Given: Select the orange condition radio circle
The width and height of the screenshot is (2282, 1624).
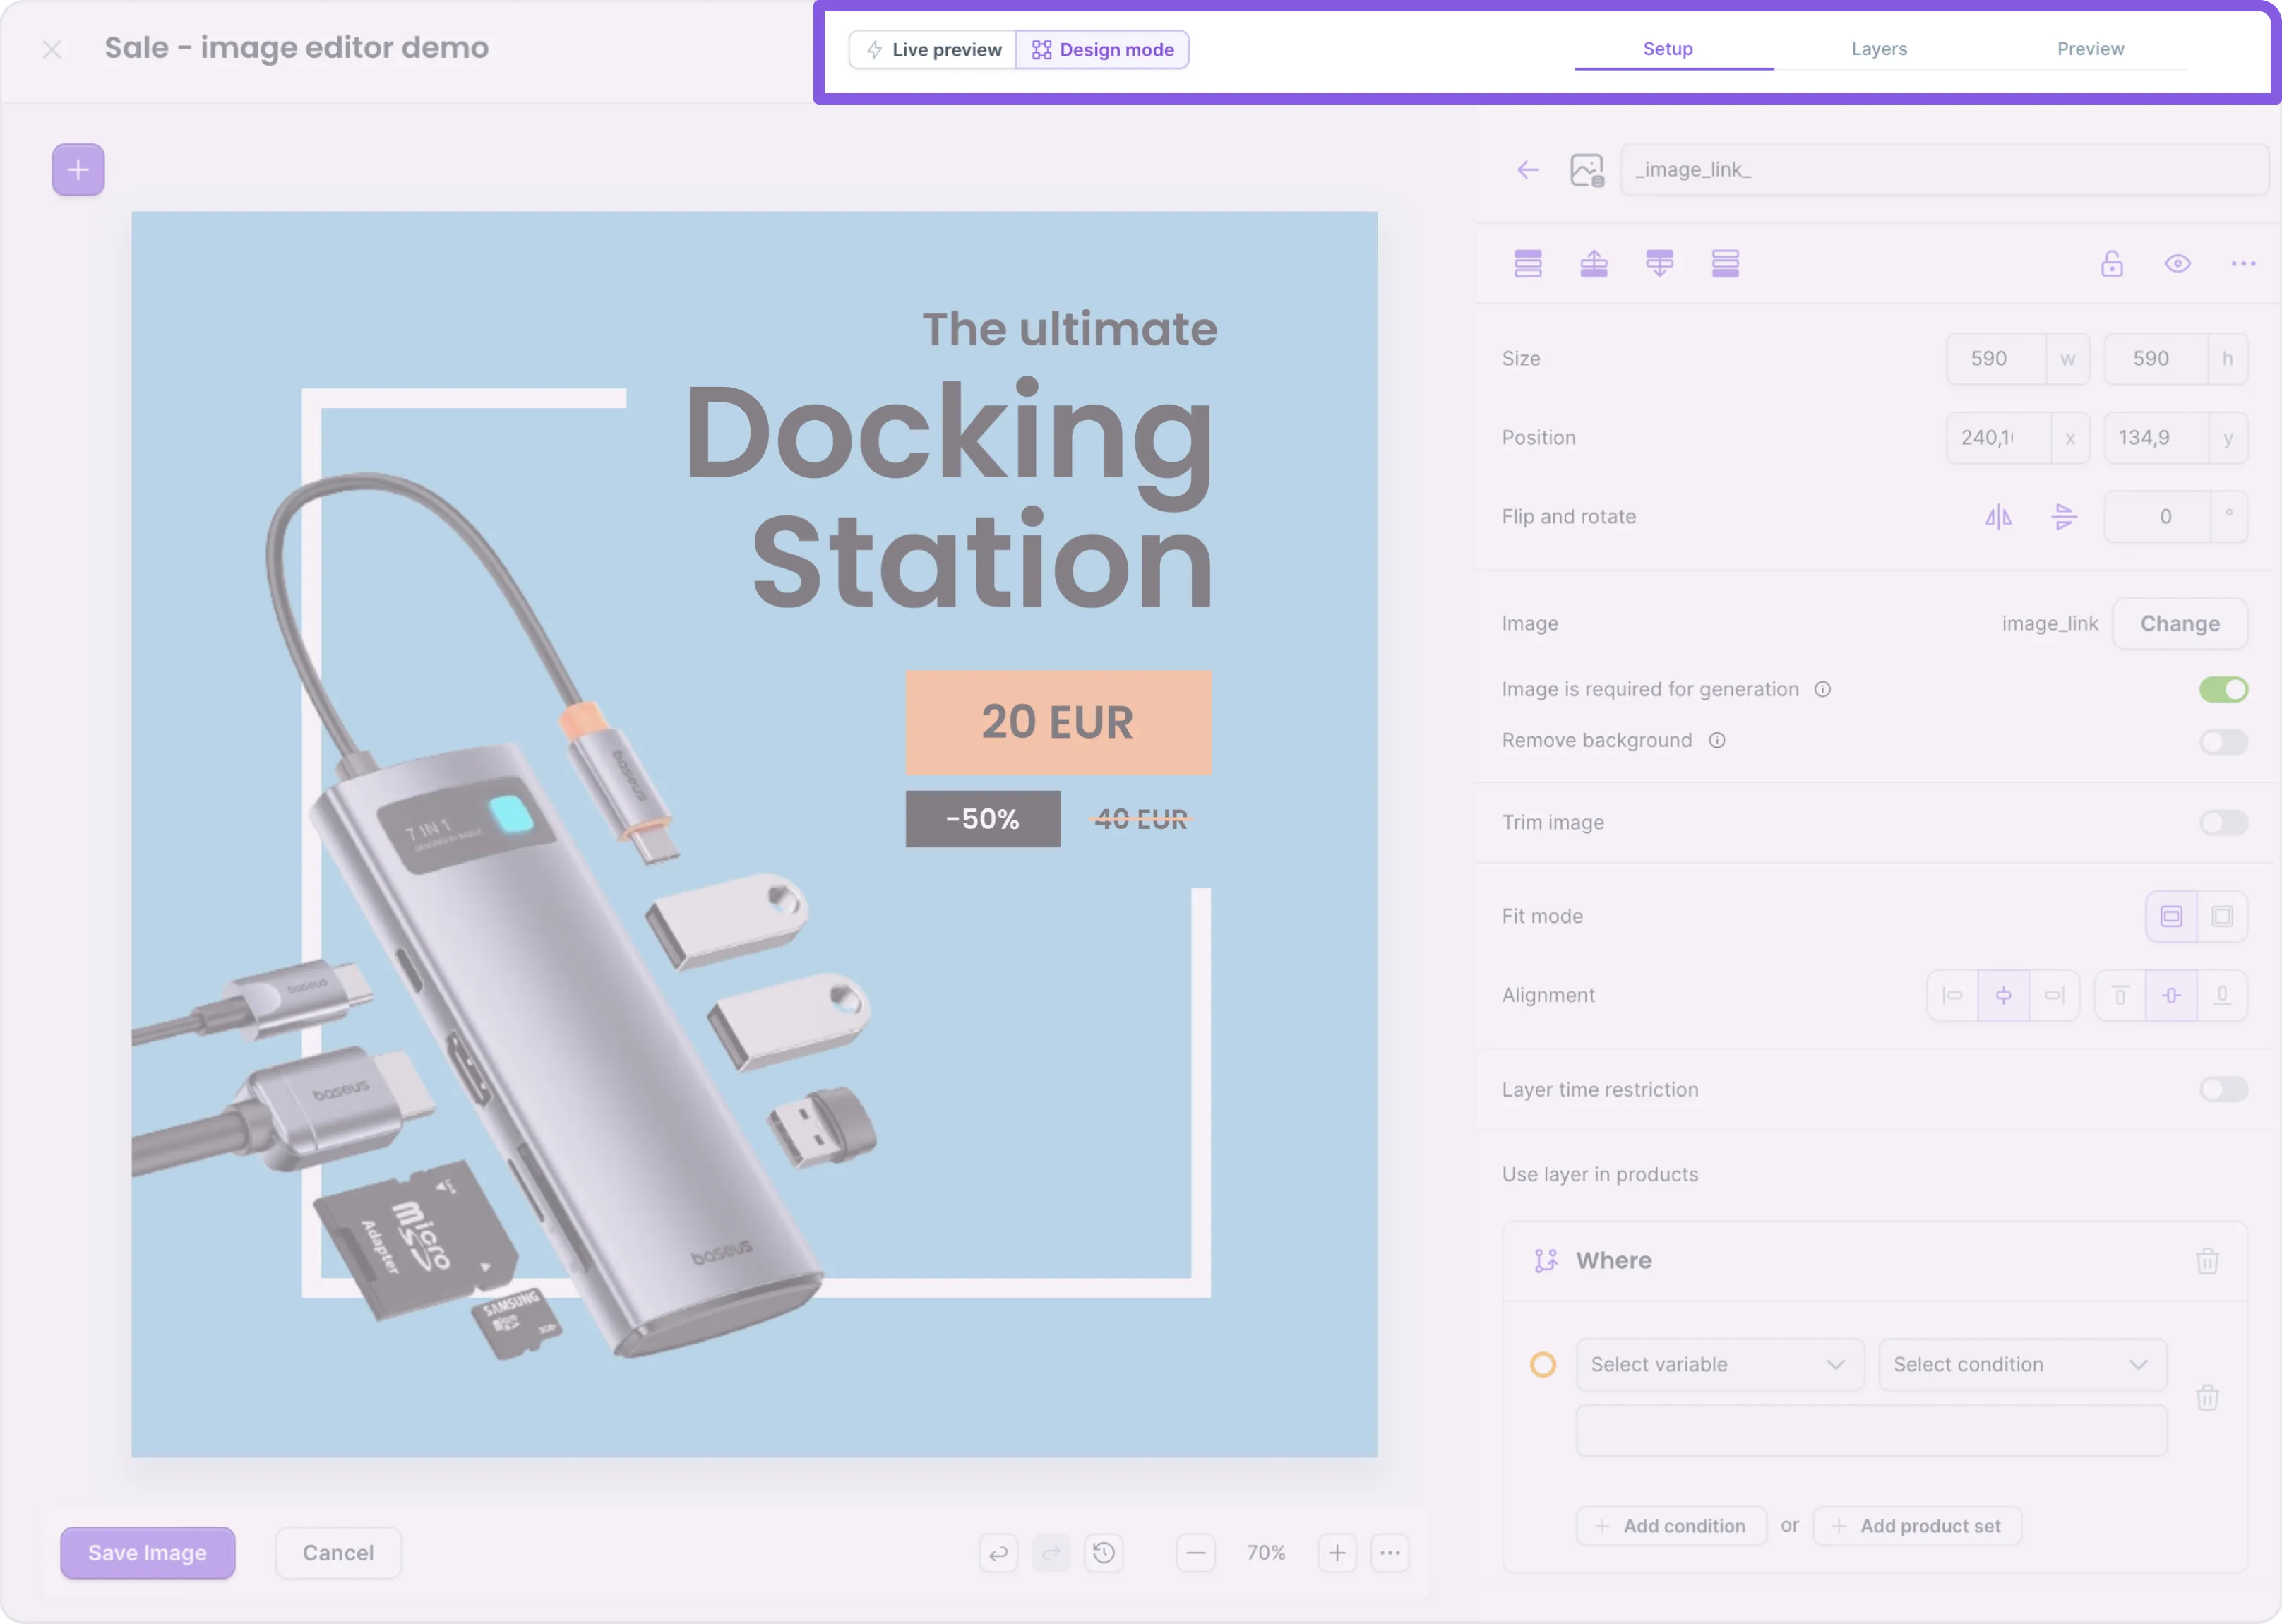Looking at the screenshot, I should [x=1543, y=1364].
